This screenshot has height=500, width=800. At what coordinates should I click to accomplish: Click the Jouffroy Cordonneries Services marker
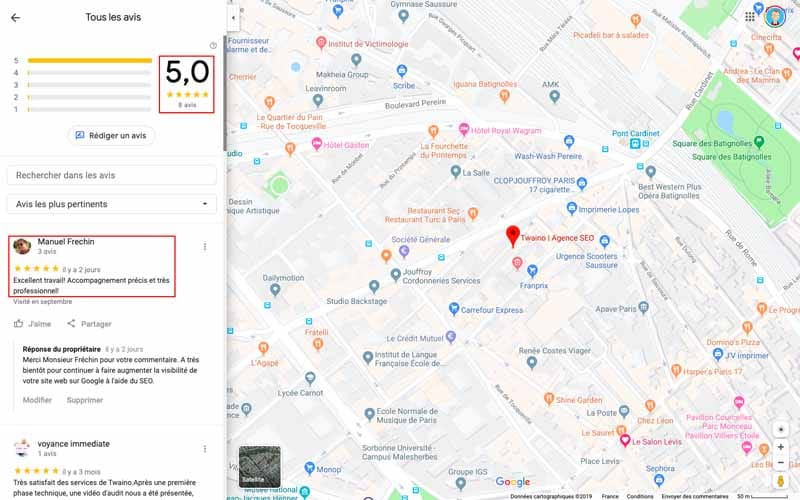[395, 275]
